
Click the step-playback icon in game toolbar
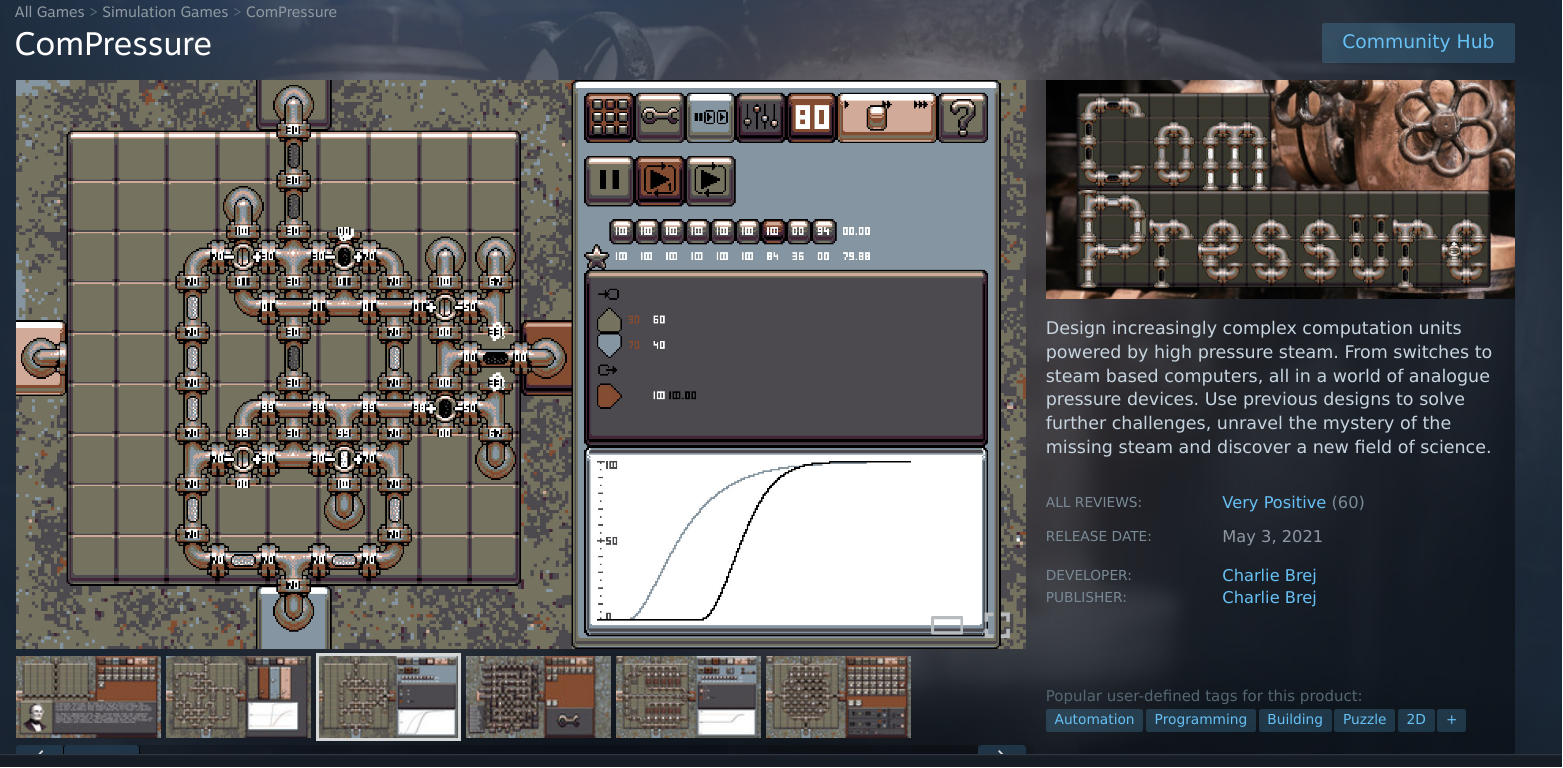tap(710, 118)
